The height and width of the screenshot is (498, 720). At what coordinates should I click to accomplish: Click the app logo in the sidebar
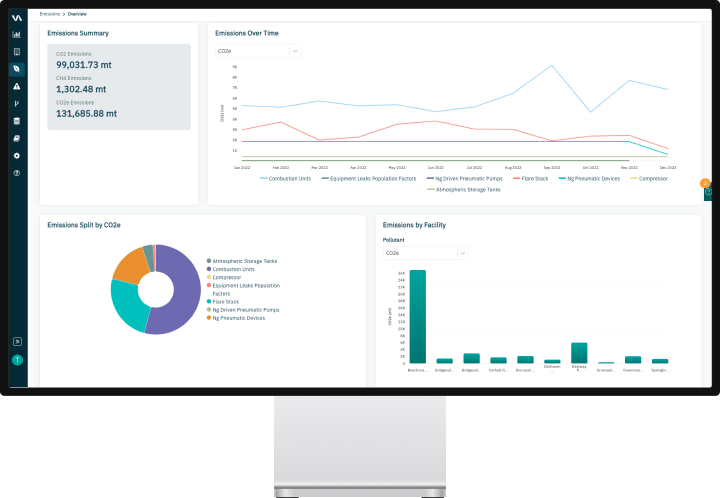17,18
